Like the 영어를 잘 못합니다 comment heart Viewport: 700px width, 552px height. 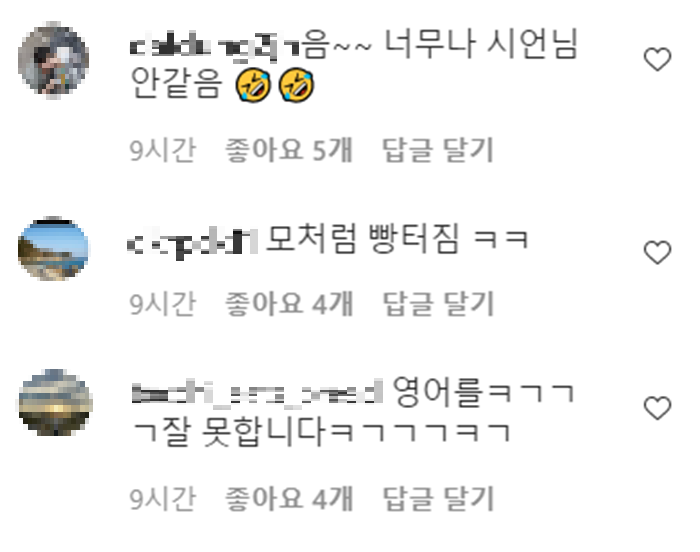point(657,408)
